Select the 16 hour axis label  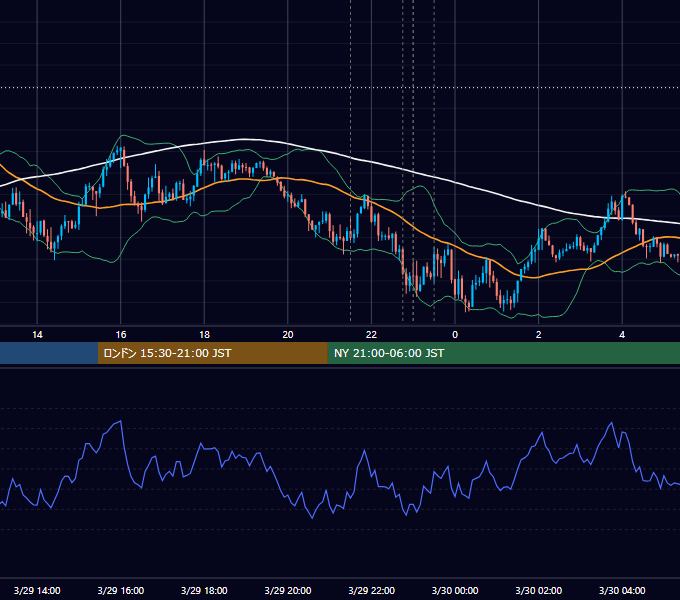(x=121, y=335)
